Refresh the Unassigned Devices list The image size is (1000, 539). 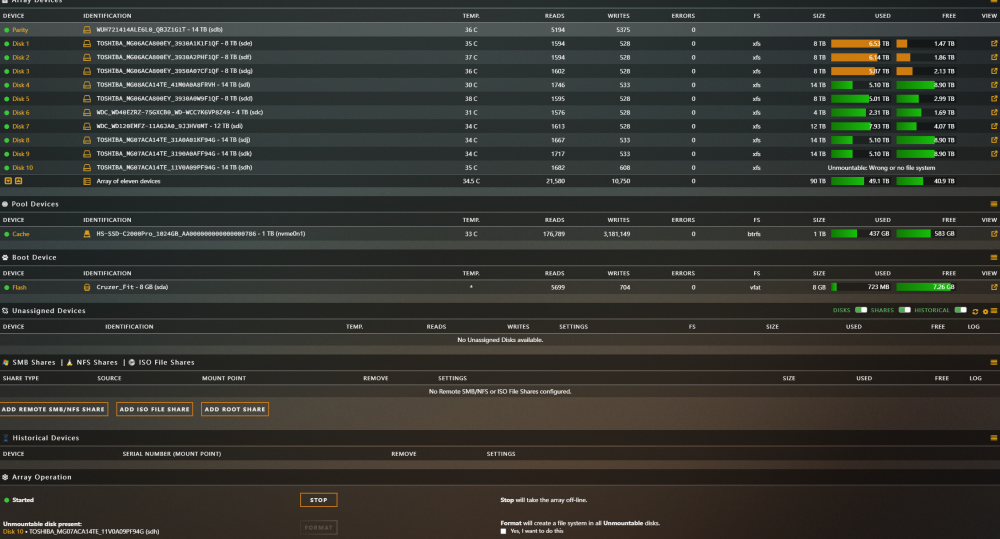point(975,311)
